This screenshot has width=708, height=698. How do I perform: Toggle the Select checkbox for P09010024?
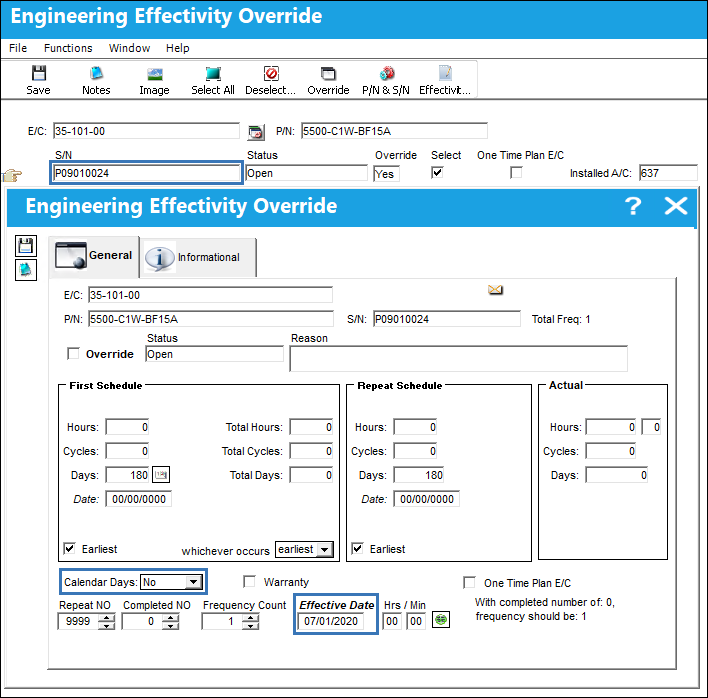(437, 173)
